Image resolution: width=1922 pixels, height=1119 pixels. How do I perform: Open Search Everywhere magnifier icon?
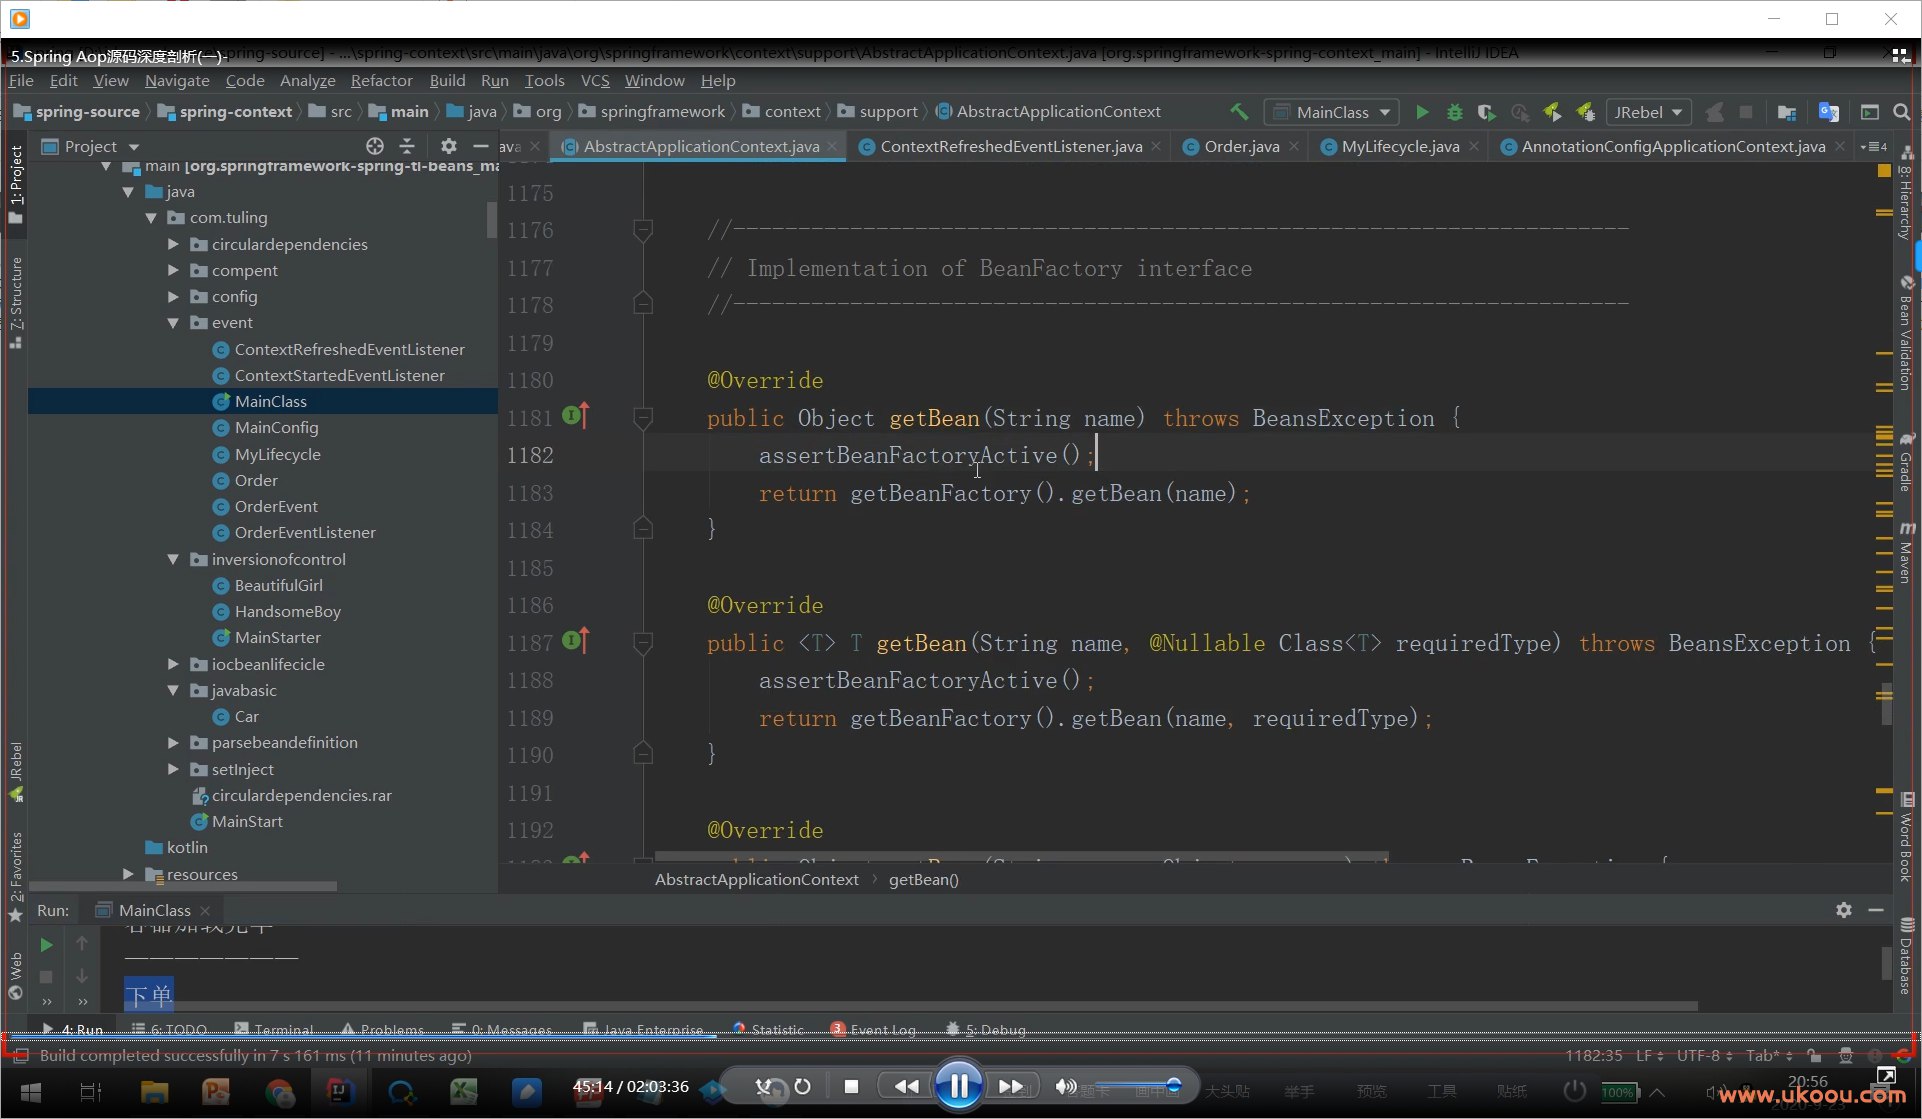tap(1902, 112)
